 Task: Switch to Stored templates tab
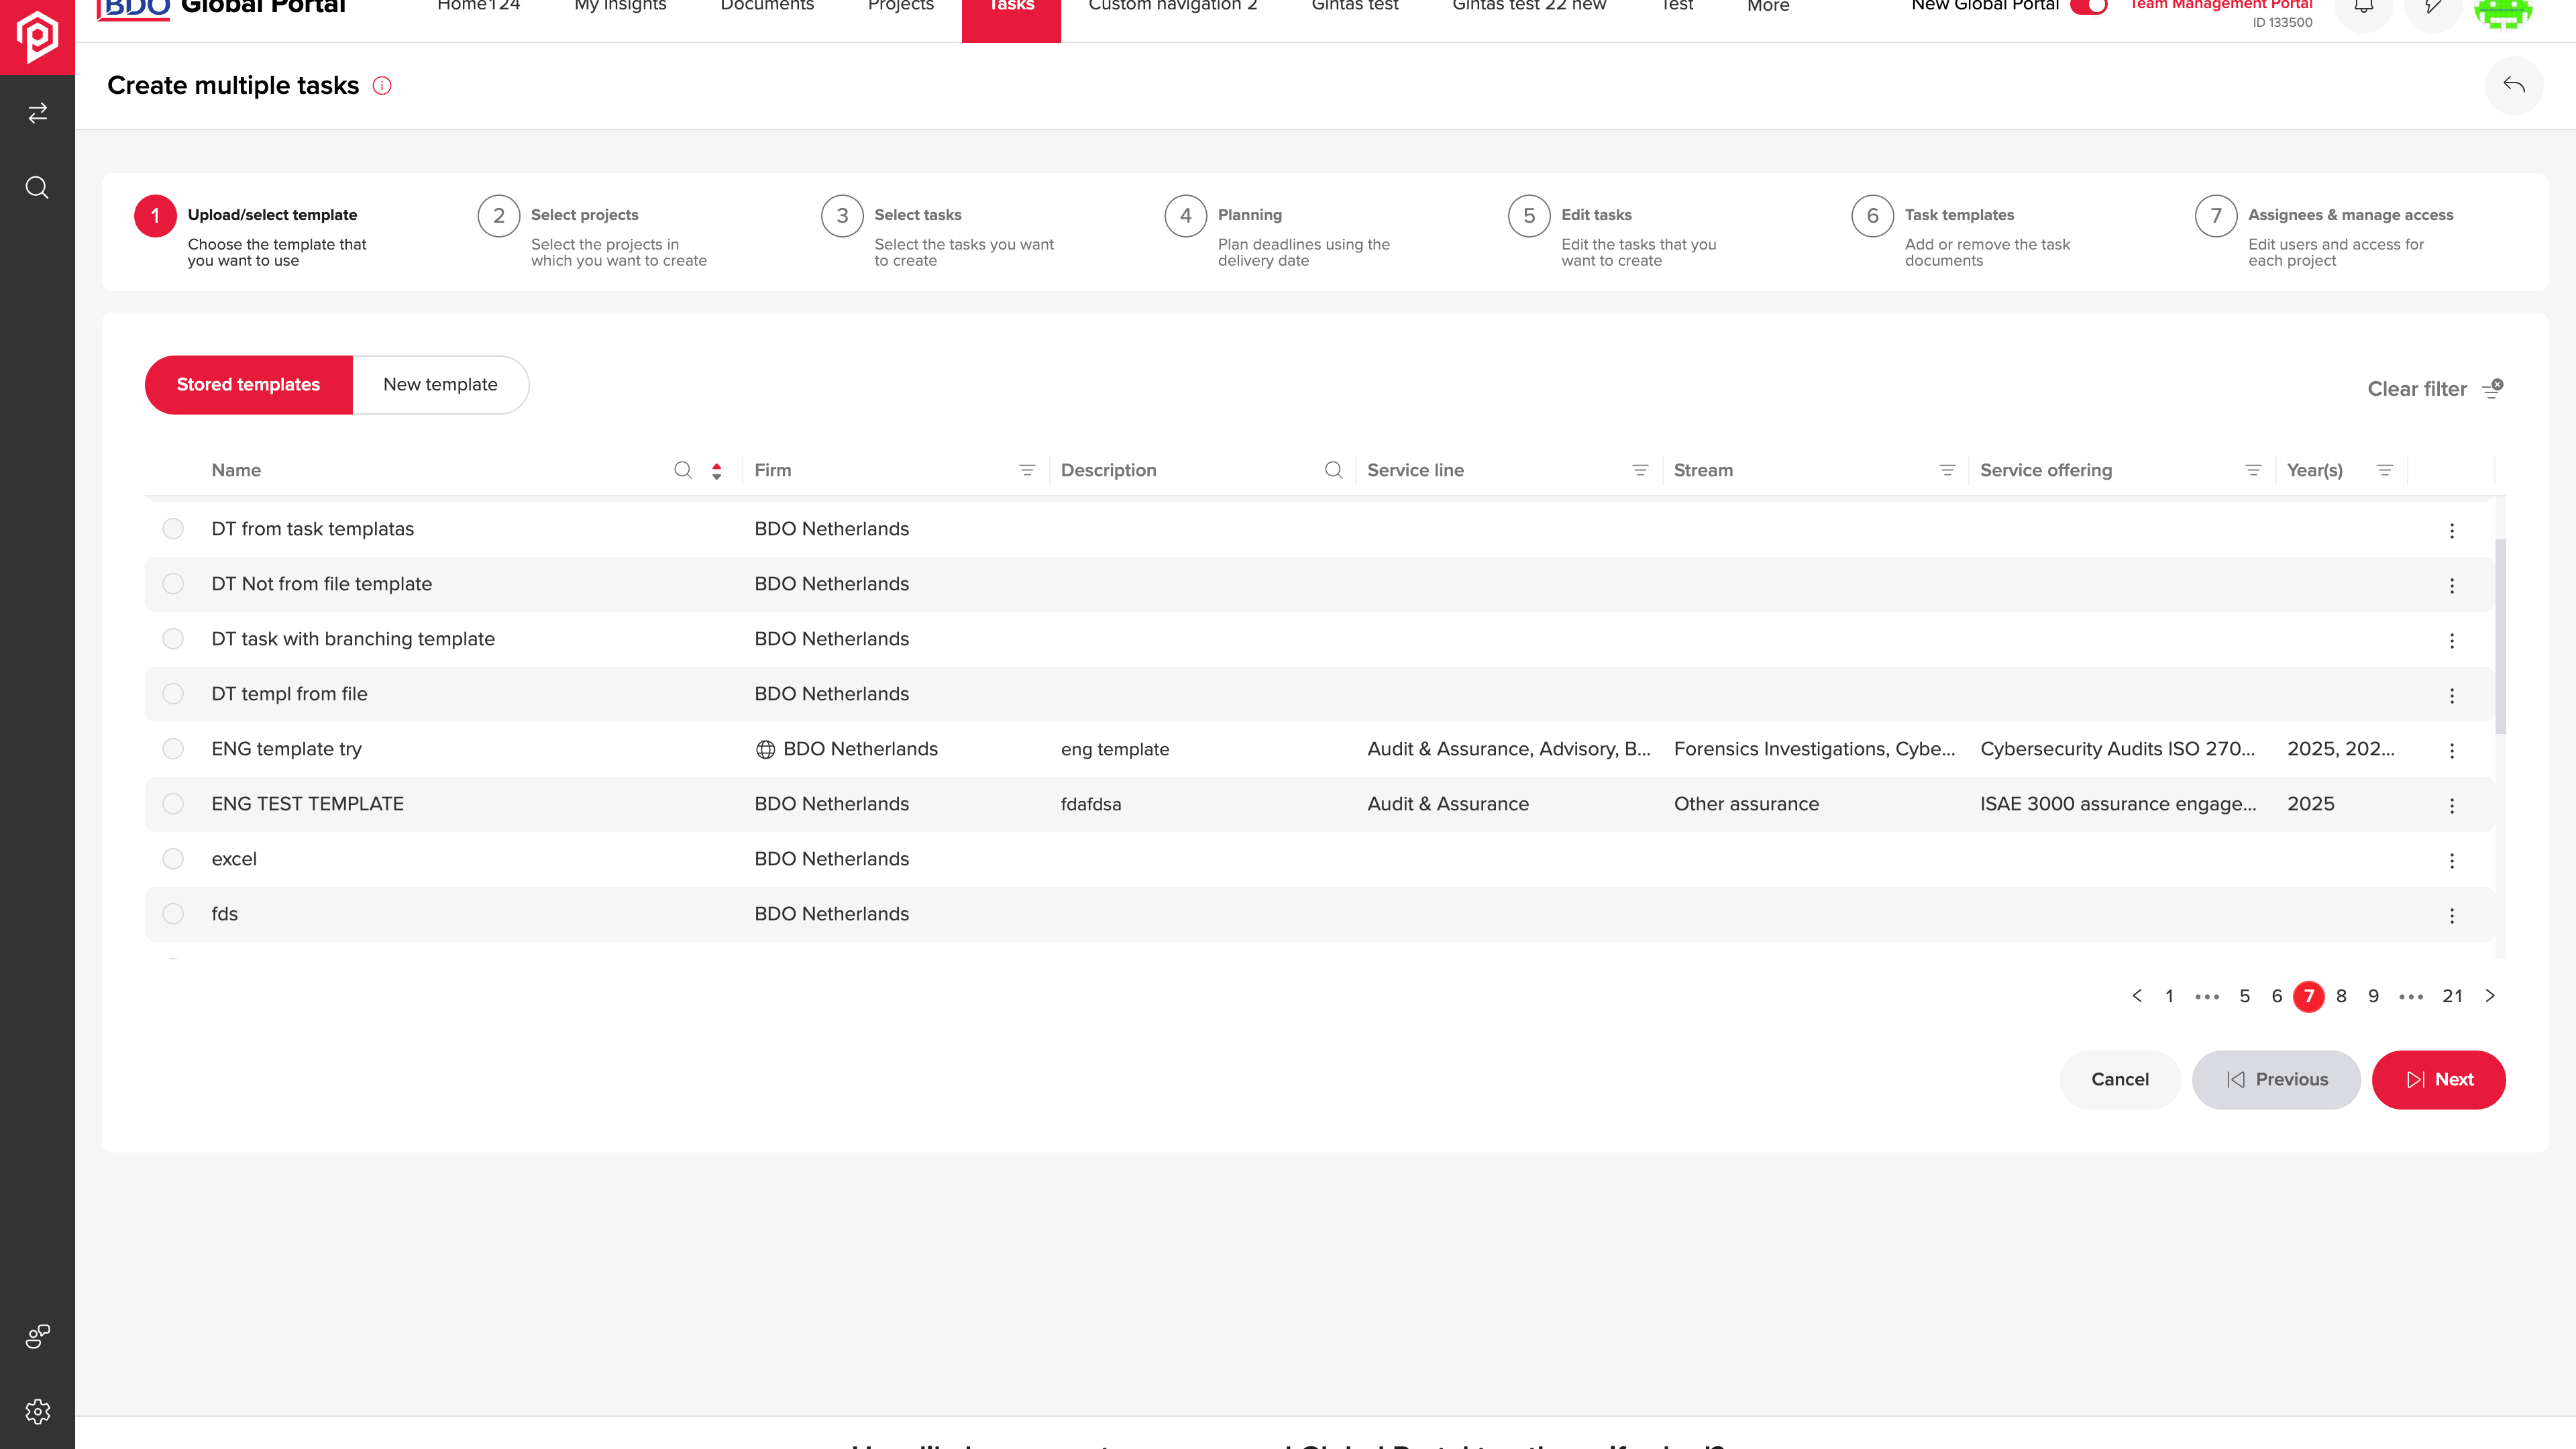[x=248, y=385]
